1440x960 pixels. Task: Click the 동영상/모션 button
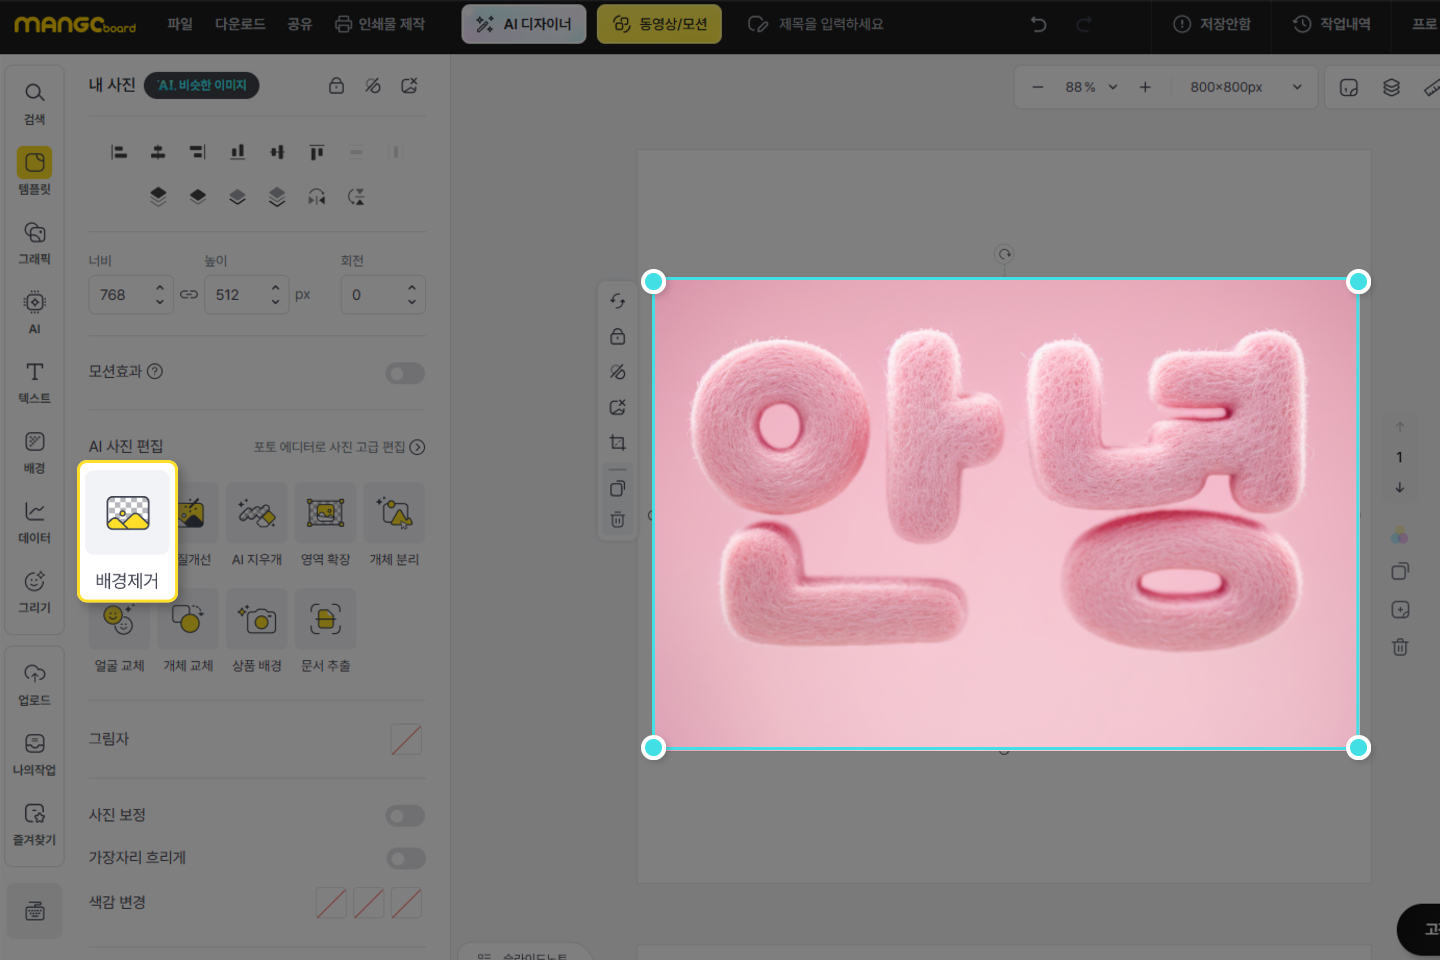pyautogui.click(x=659, y=24)
